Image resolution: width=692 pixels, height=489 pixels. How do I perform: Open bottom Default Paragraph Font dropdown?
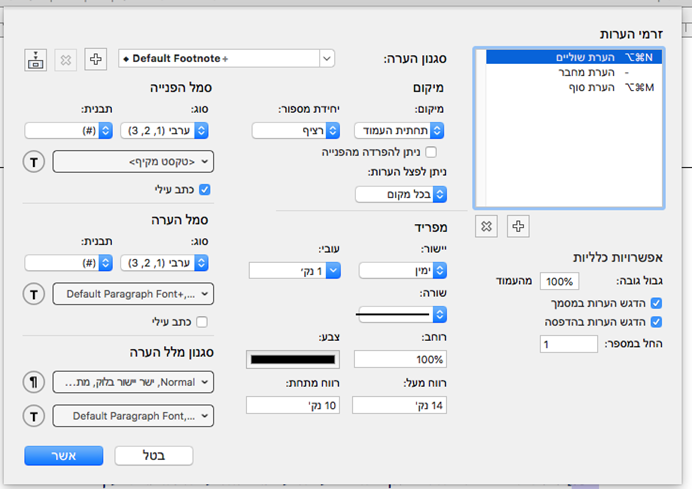click(133, 416)
